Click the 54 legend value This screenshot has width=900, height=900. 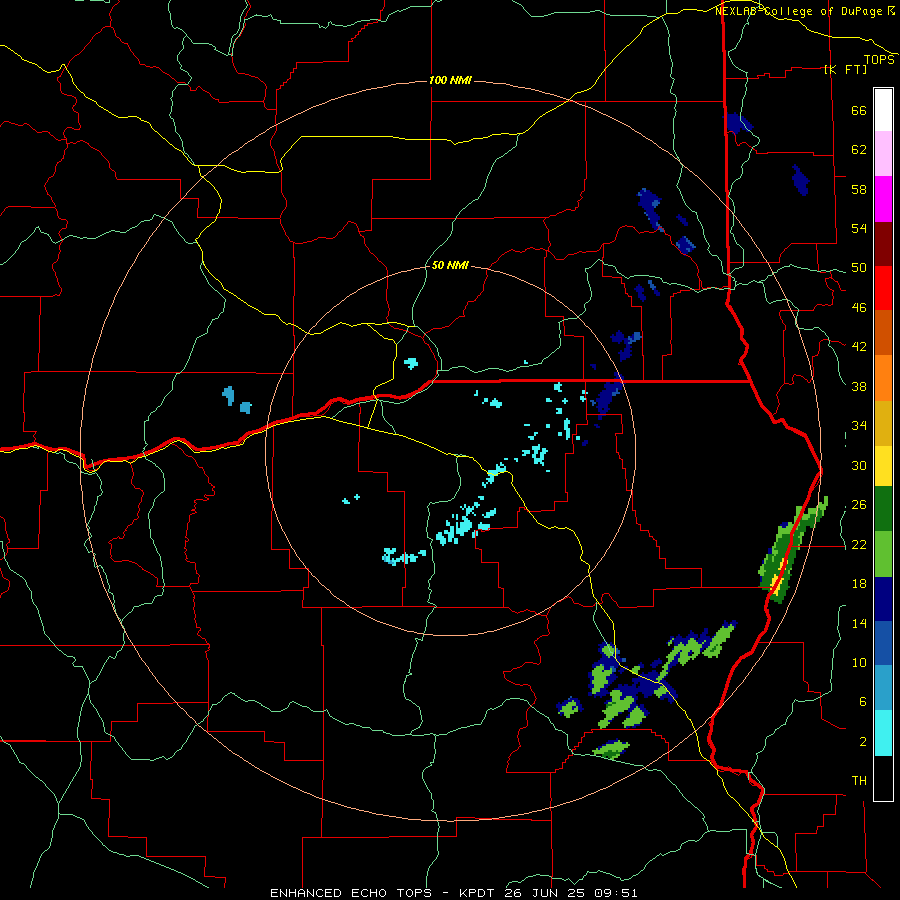point(859,228)
